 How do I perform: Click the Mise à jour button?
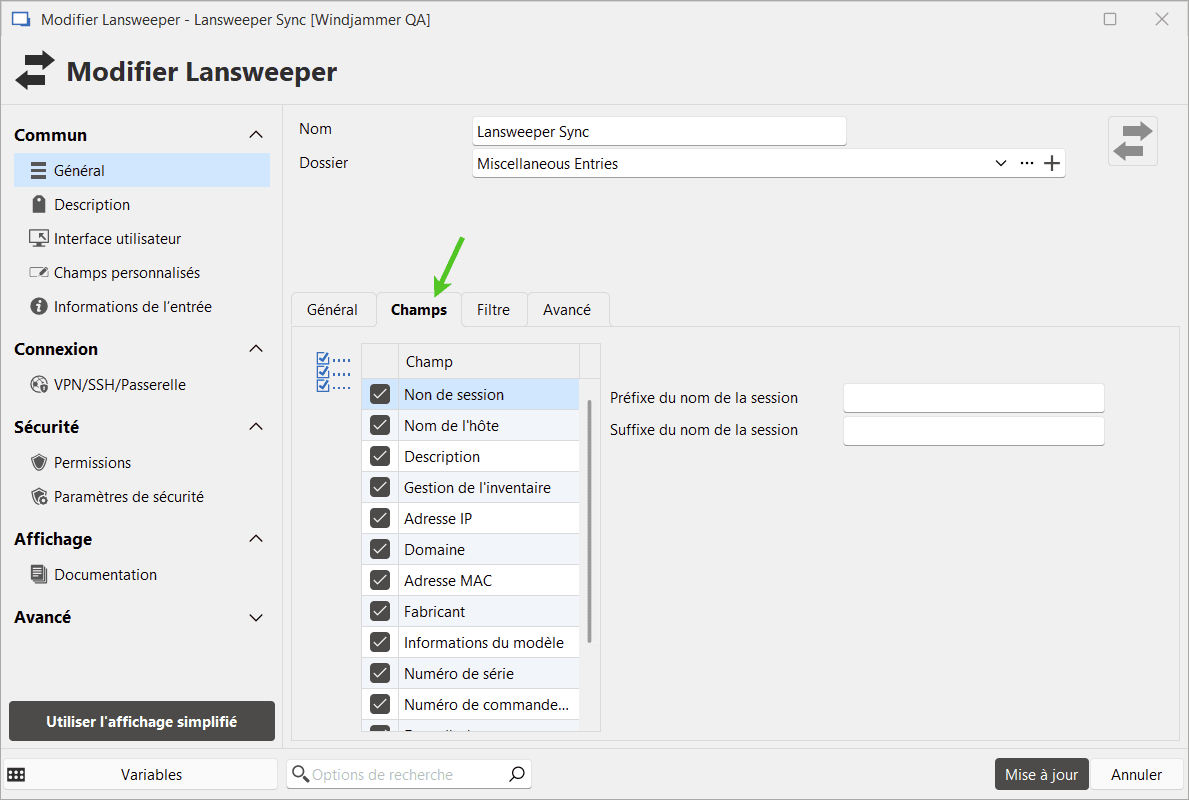[x=1041, y=774]
